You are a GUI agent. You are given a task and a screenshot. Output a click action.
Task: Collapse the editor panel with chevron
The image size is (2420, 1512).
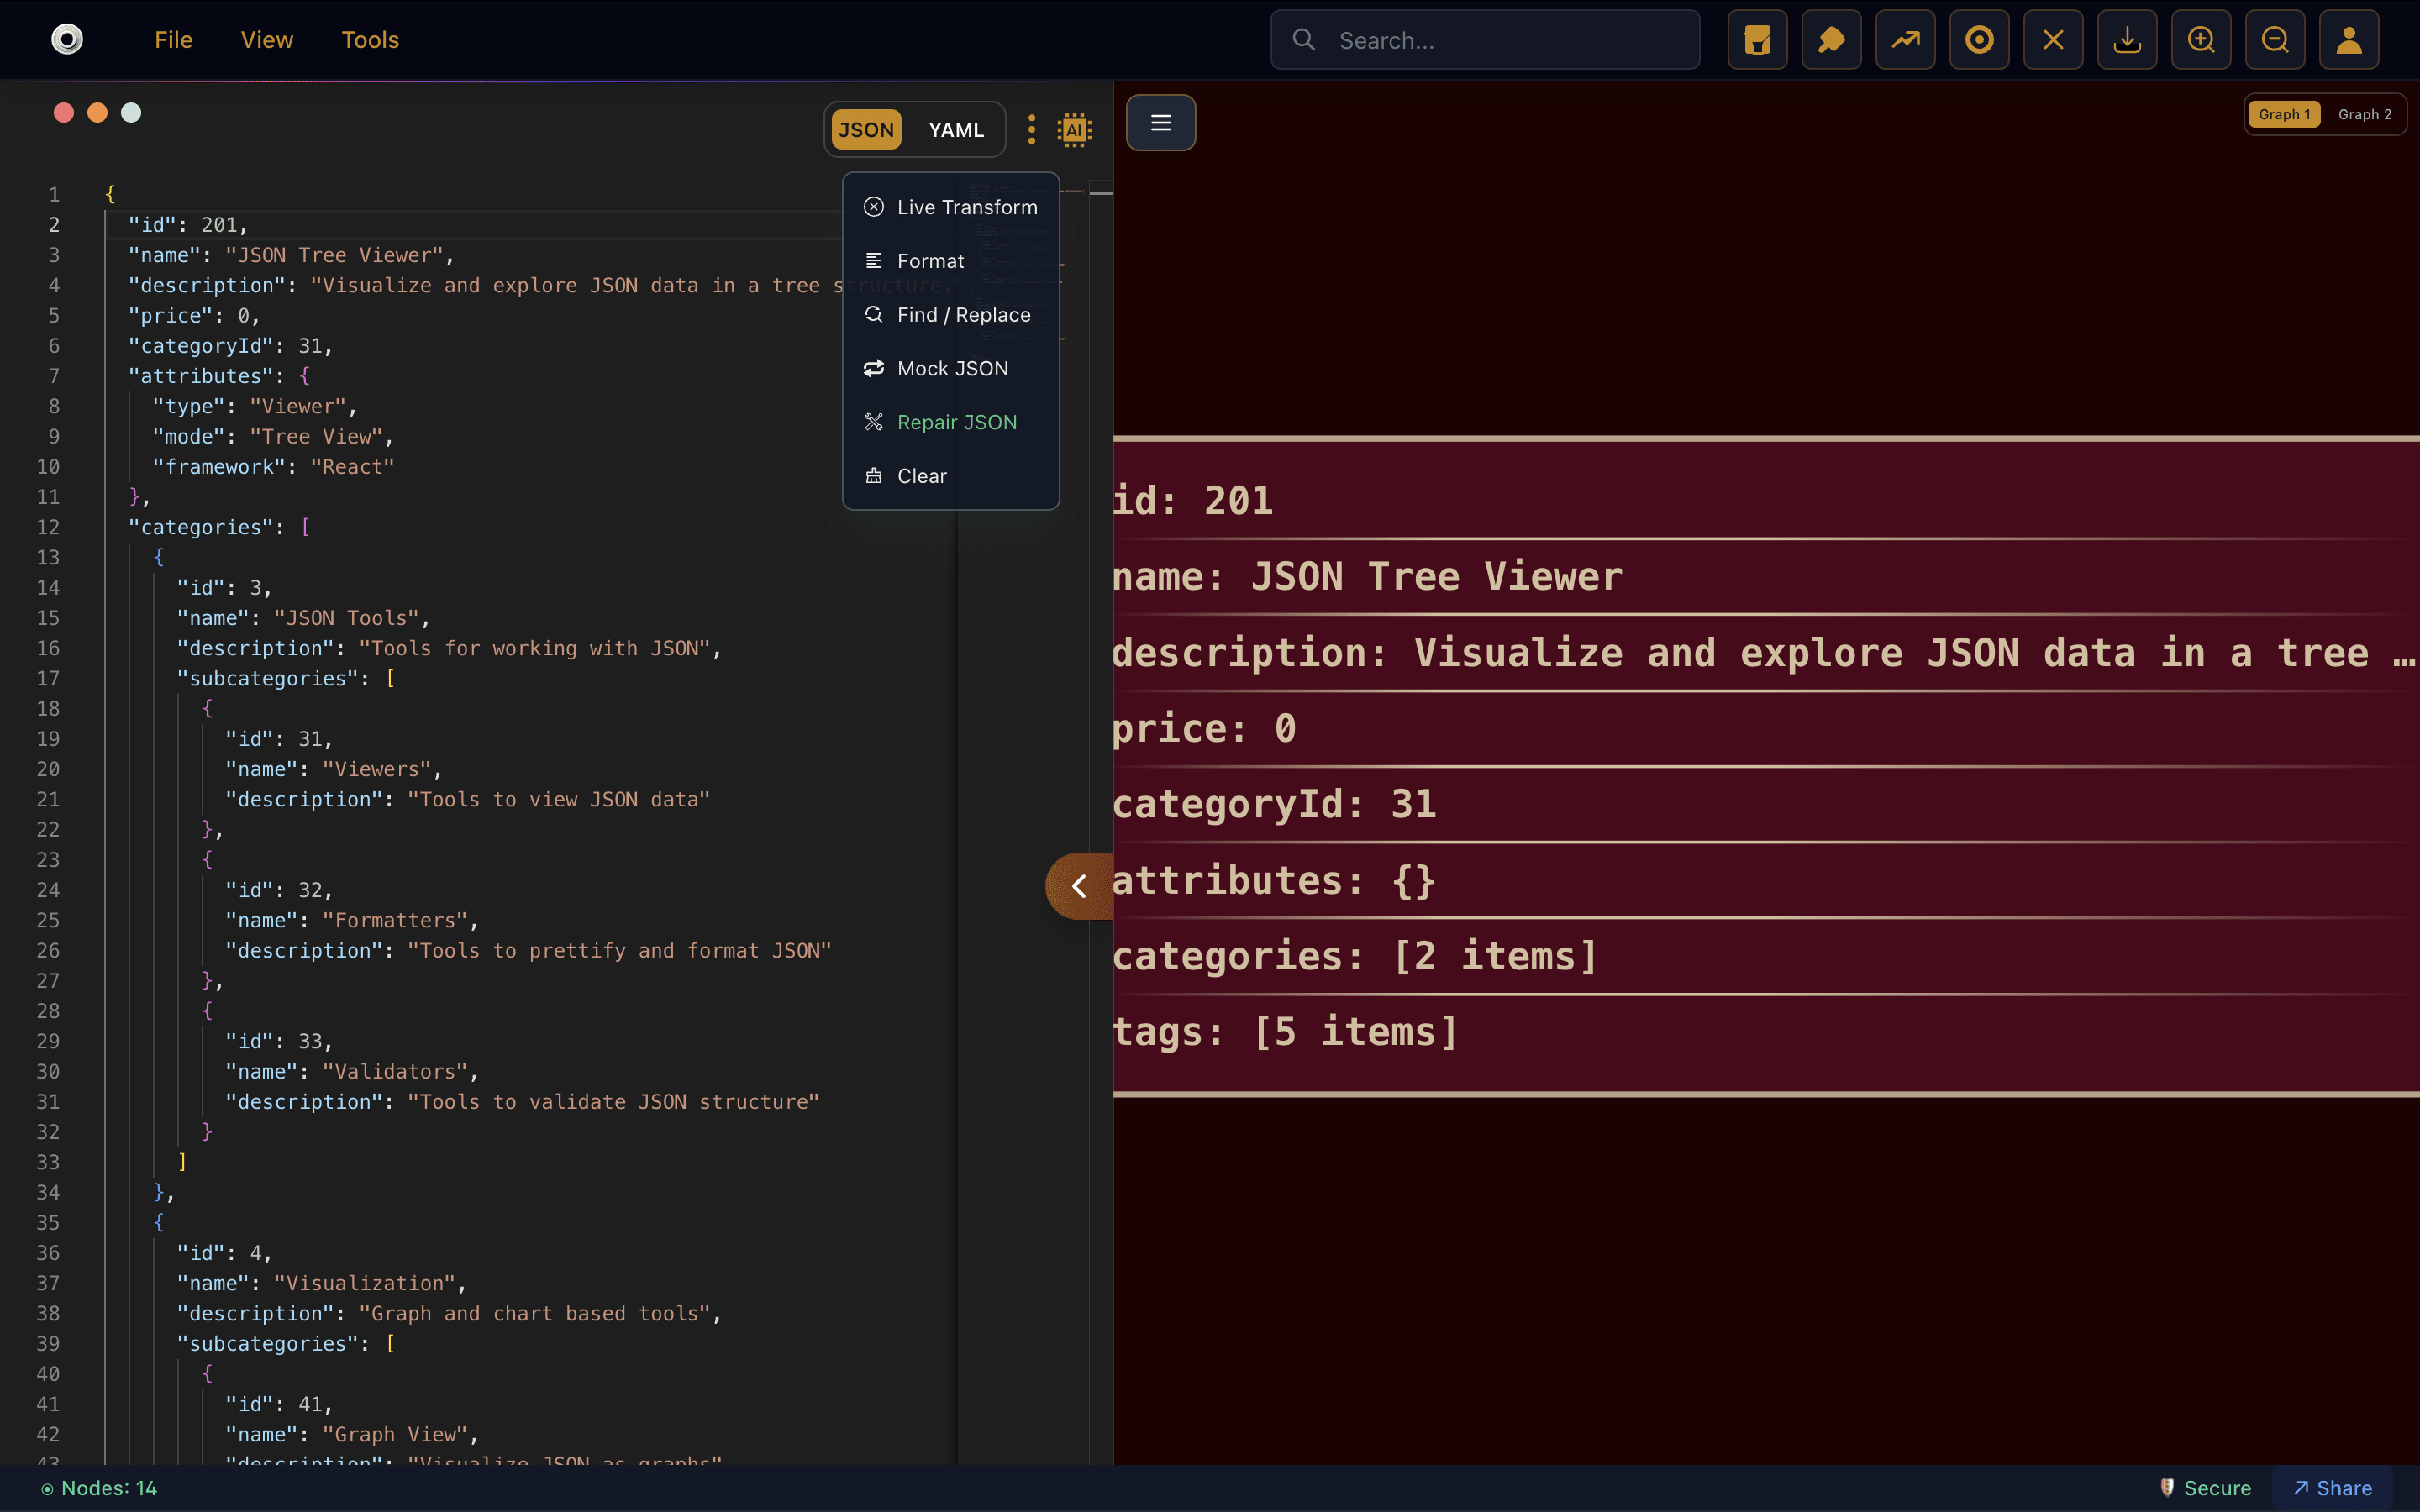coord(1080,885)
